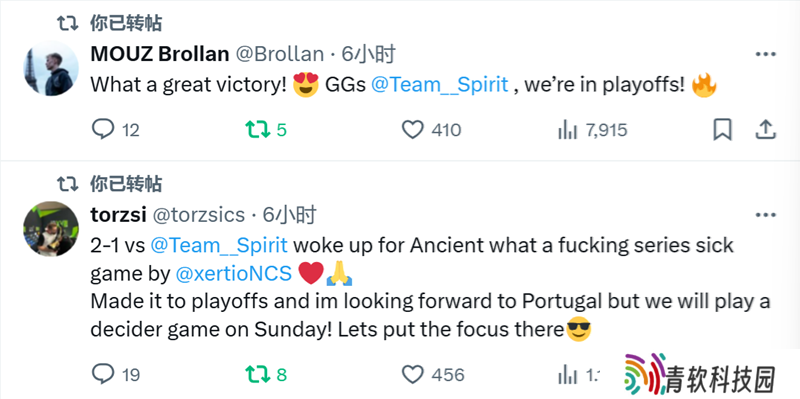Open the torzsi display name profile
Image resolution: width=800 pixels, height=399 pixels.
tap(118, 215)
